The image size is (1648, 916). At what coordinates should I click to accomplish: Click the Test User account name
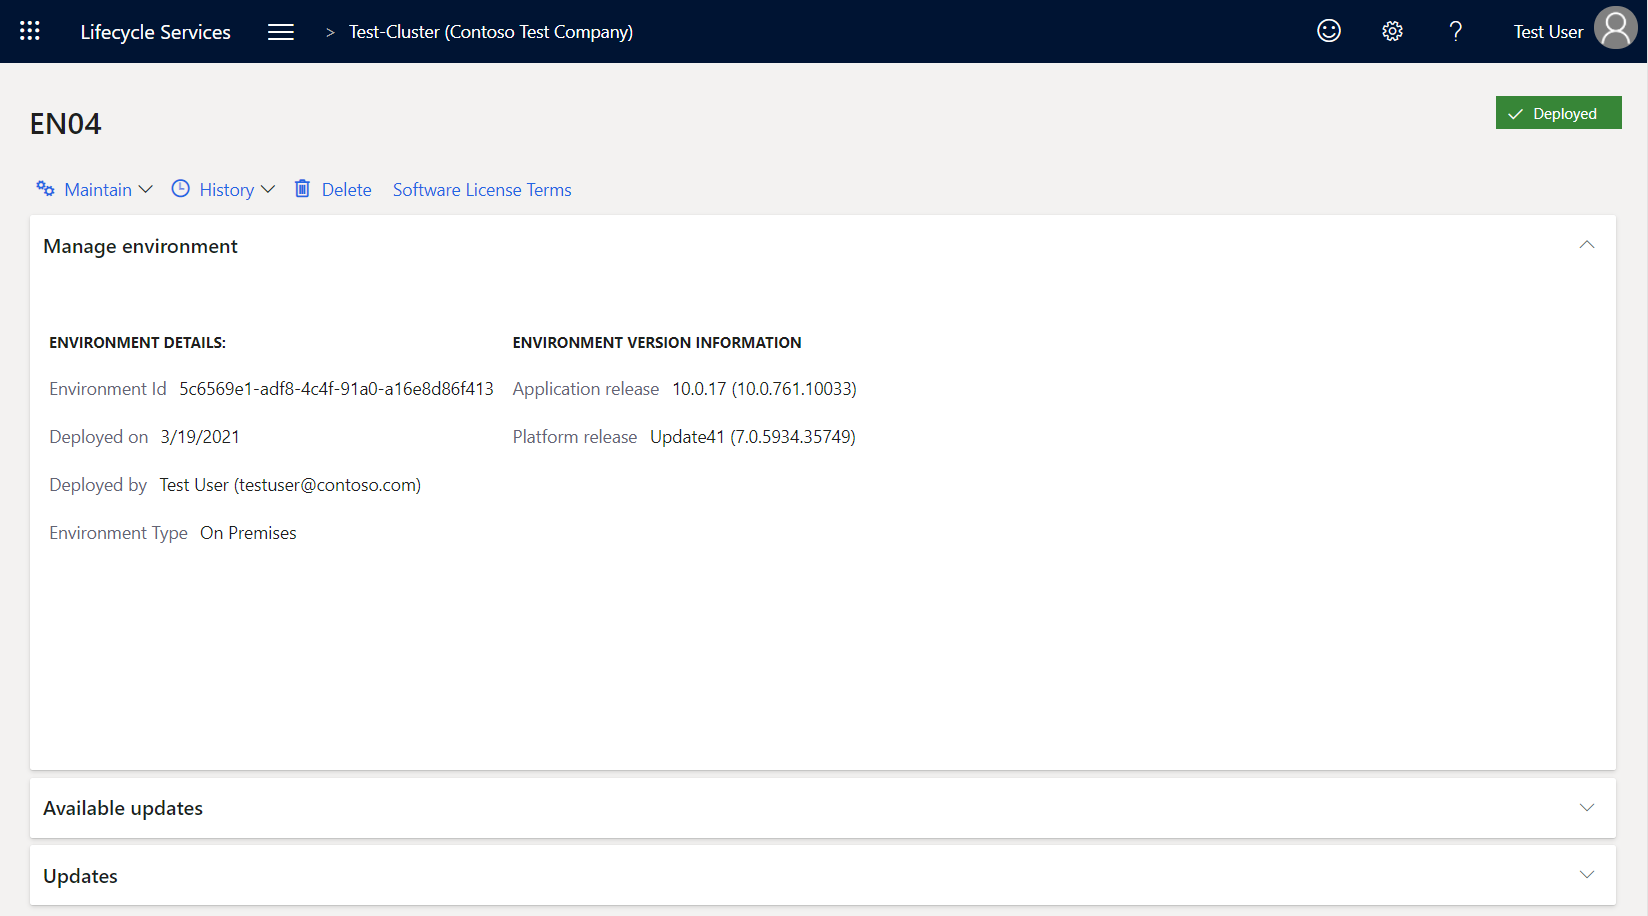[x=1547, y=32]
